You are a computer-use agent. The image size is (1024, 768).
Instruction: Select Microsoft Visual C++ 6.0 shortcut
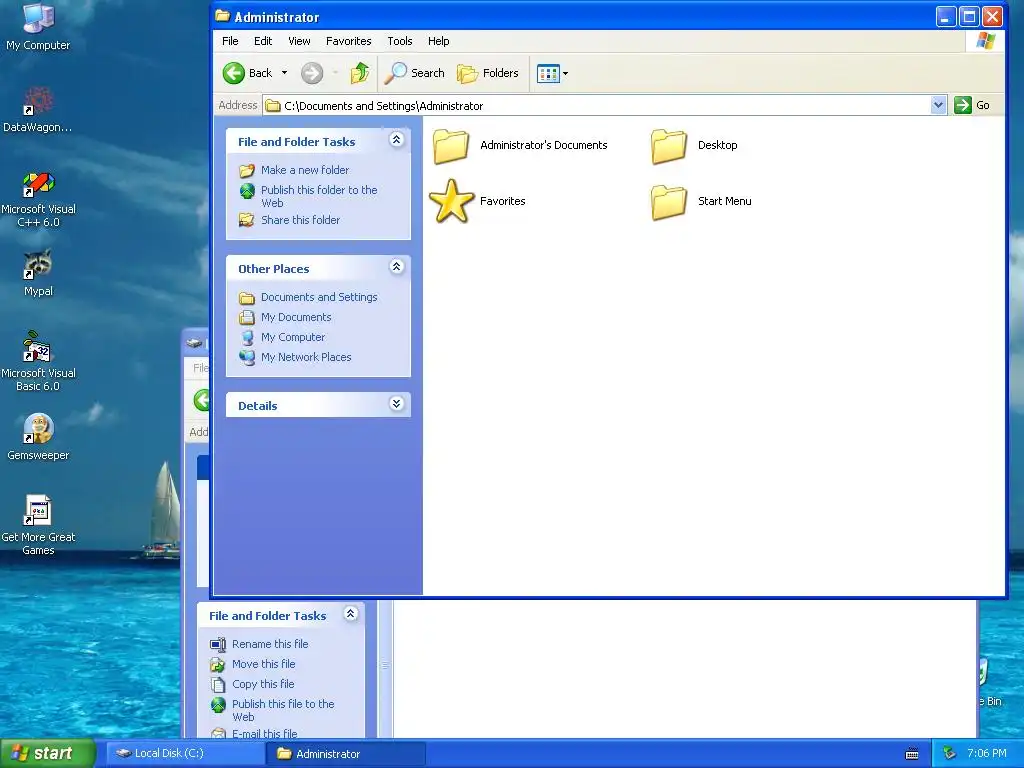tap(39, 199)
